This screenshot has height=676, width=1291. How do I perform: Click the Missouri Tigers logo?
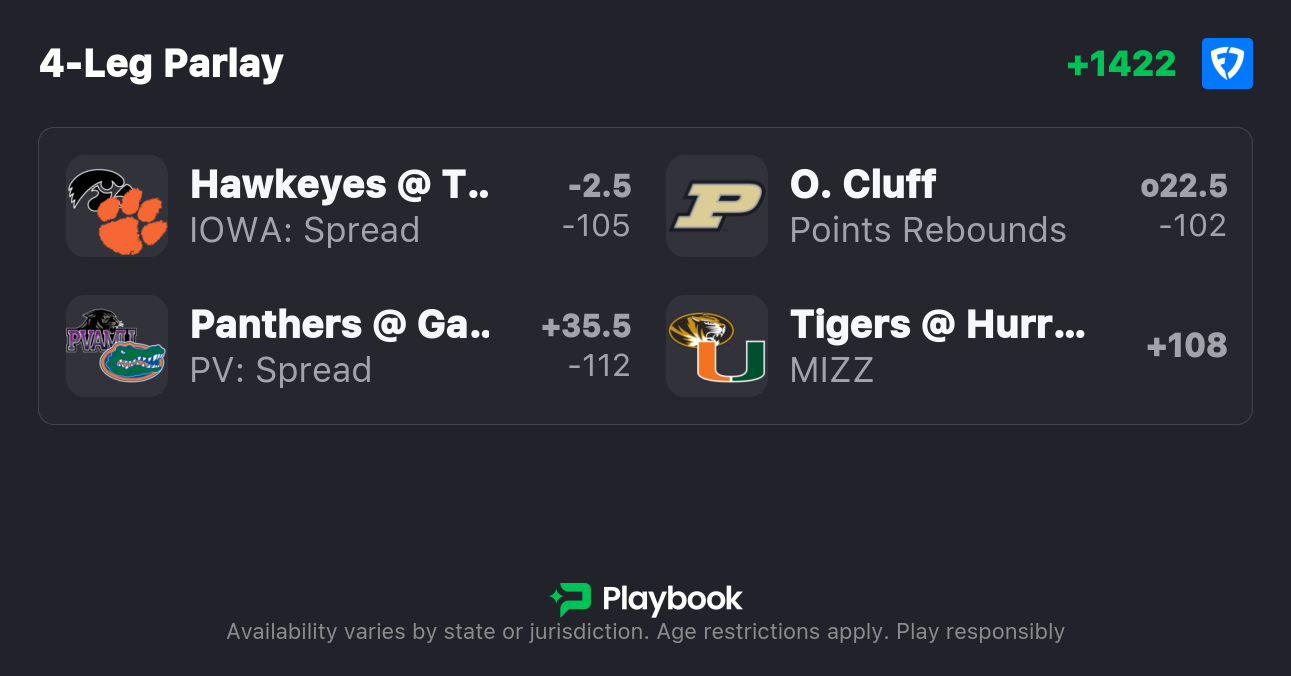coord(700,330)
